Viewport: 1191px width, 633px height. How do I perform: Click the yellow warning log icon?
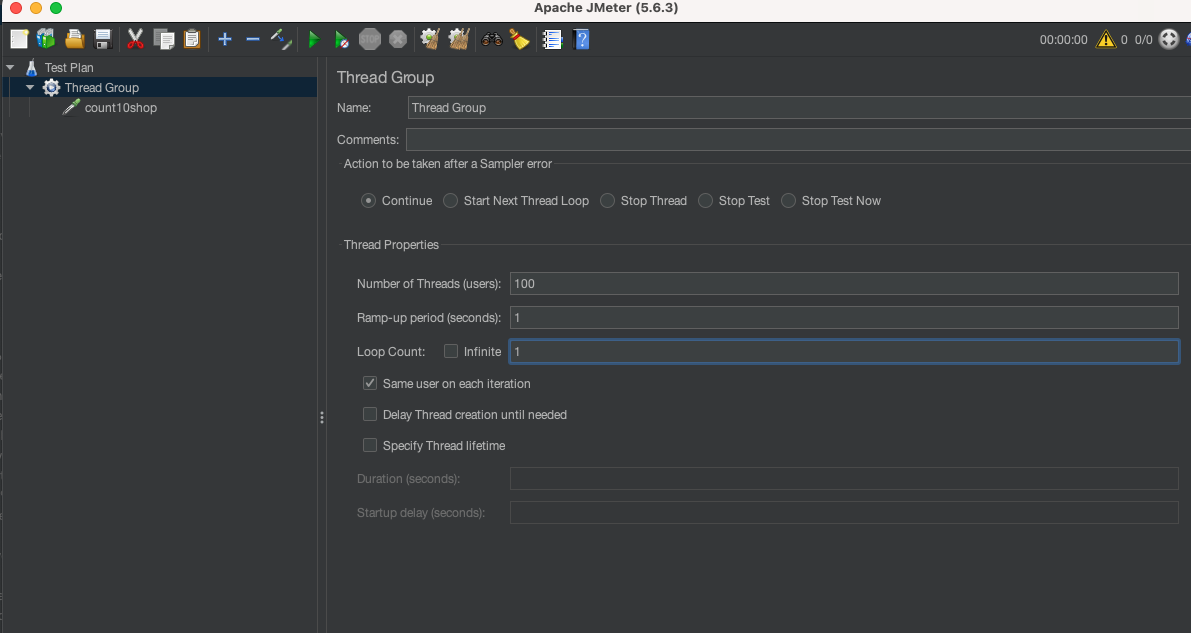(1105, 40)
